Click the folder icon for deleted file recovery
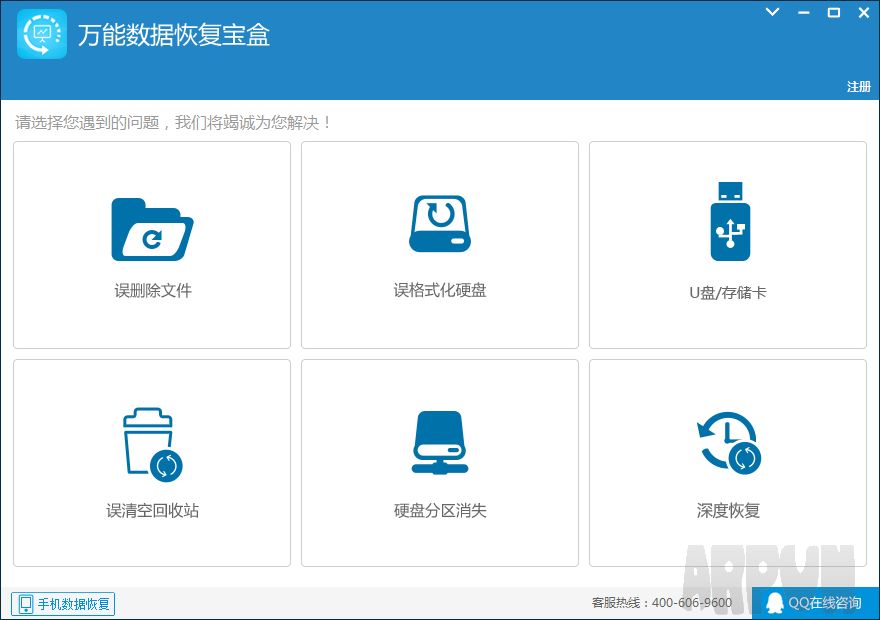This screenshot has width=880, height=620. 152,229
